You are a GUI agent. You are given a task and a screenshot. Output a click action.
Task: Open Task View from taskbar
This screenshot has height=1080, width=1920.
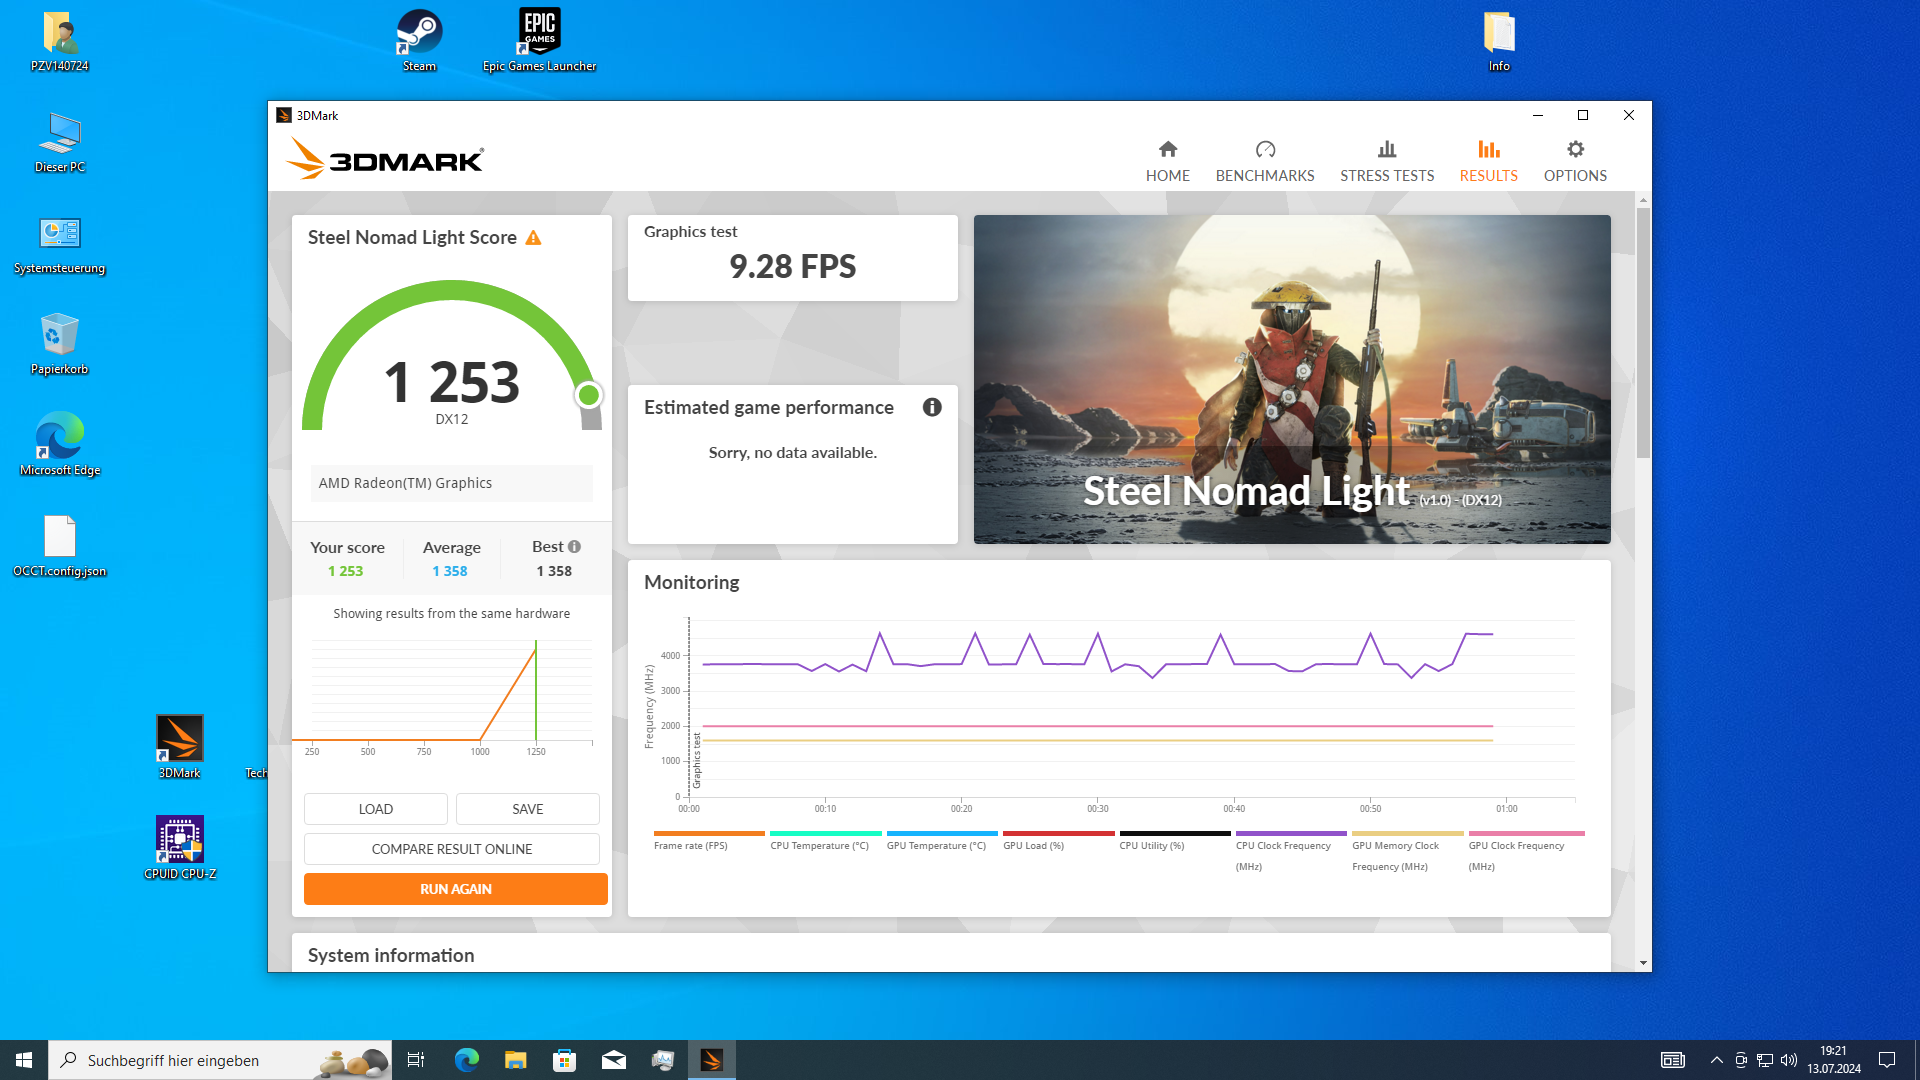pos(416,1060)
